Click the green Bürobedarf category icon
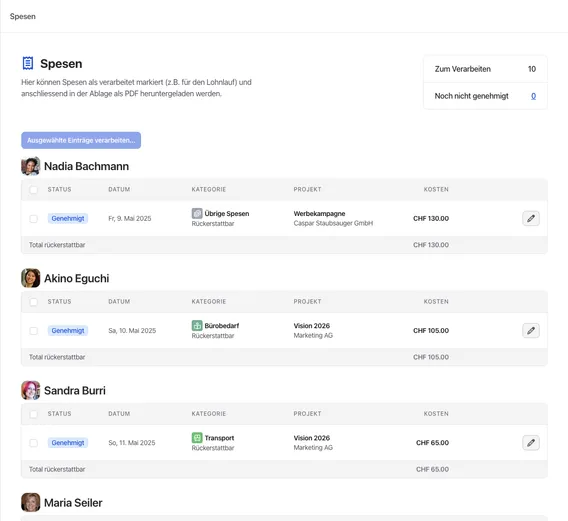Image resolution: width=568 pixels, height=521 pixels. [197, 325]
